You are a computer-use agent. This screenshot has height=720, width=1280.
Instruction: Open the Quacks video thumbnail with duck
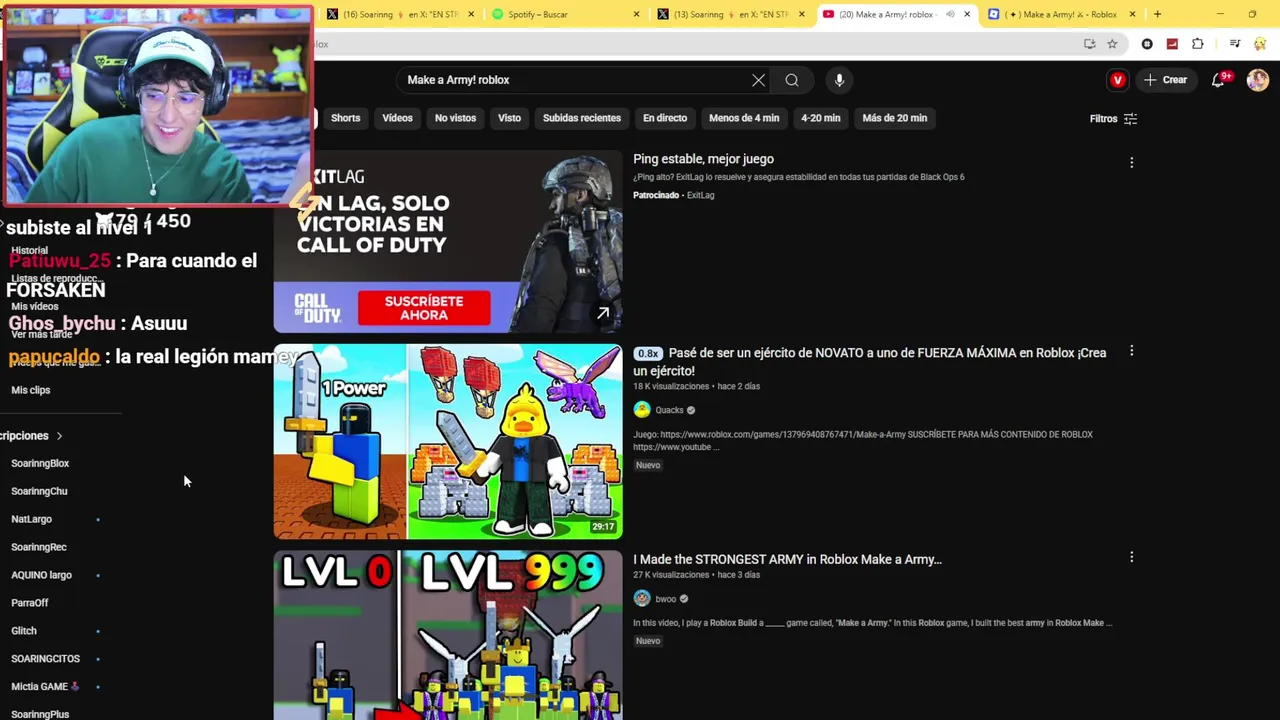click(448, 442)
